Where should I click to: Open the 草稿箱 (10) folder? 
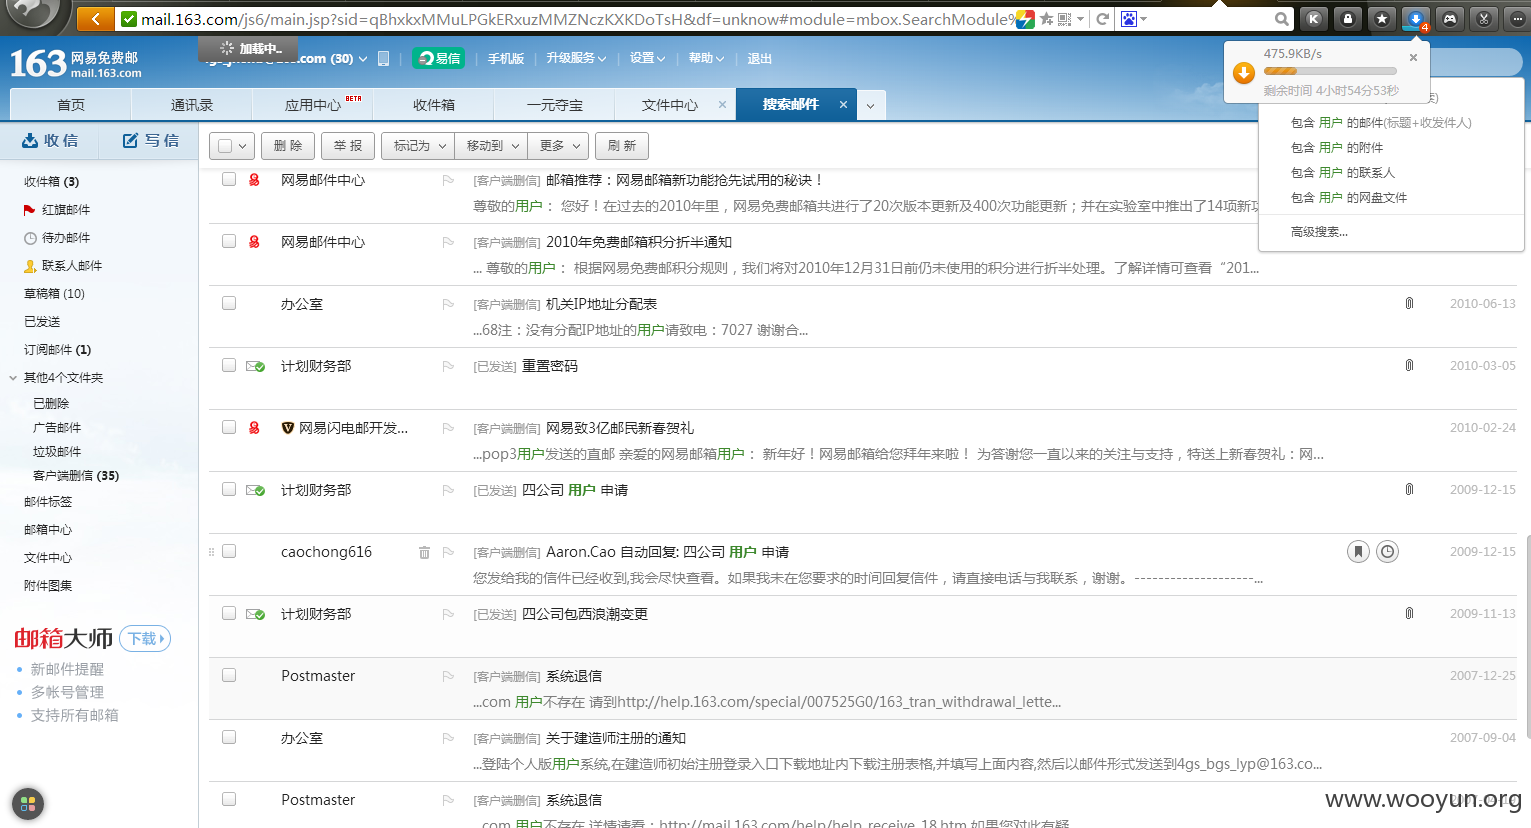tap(54, 294)
